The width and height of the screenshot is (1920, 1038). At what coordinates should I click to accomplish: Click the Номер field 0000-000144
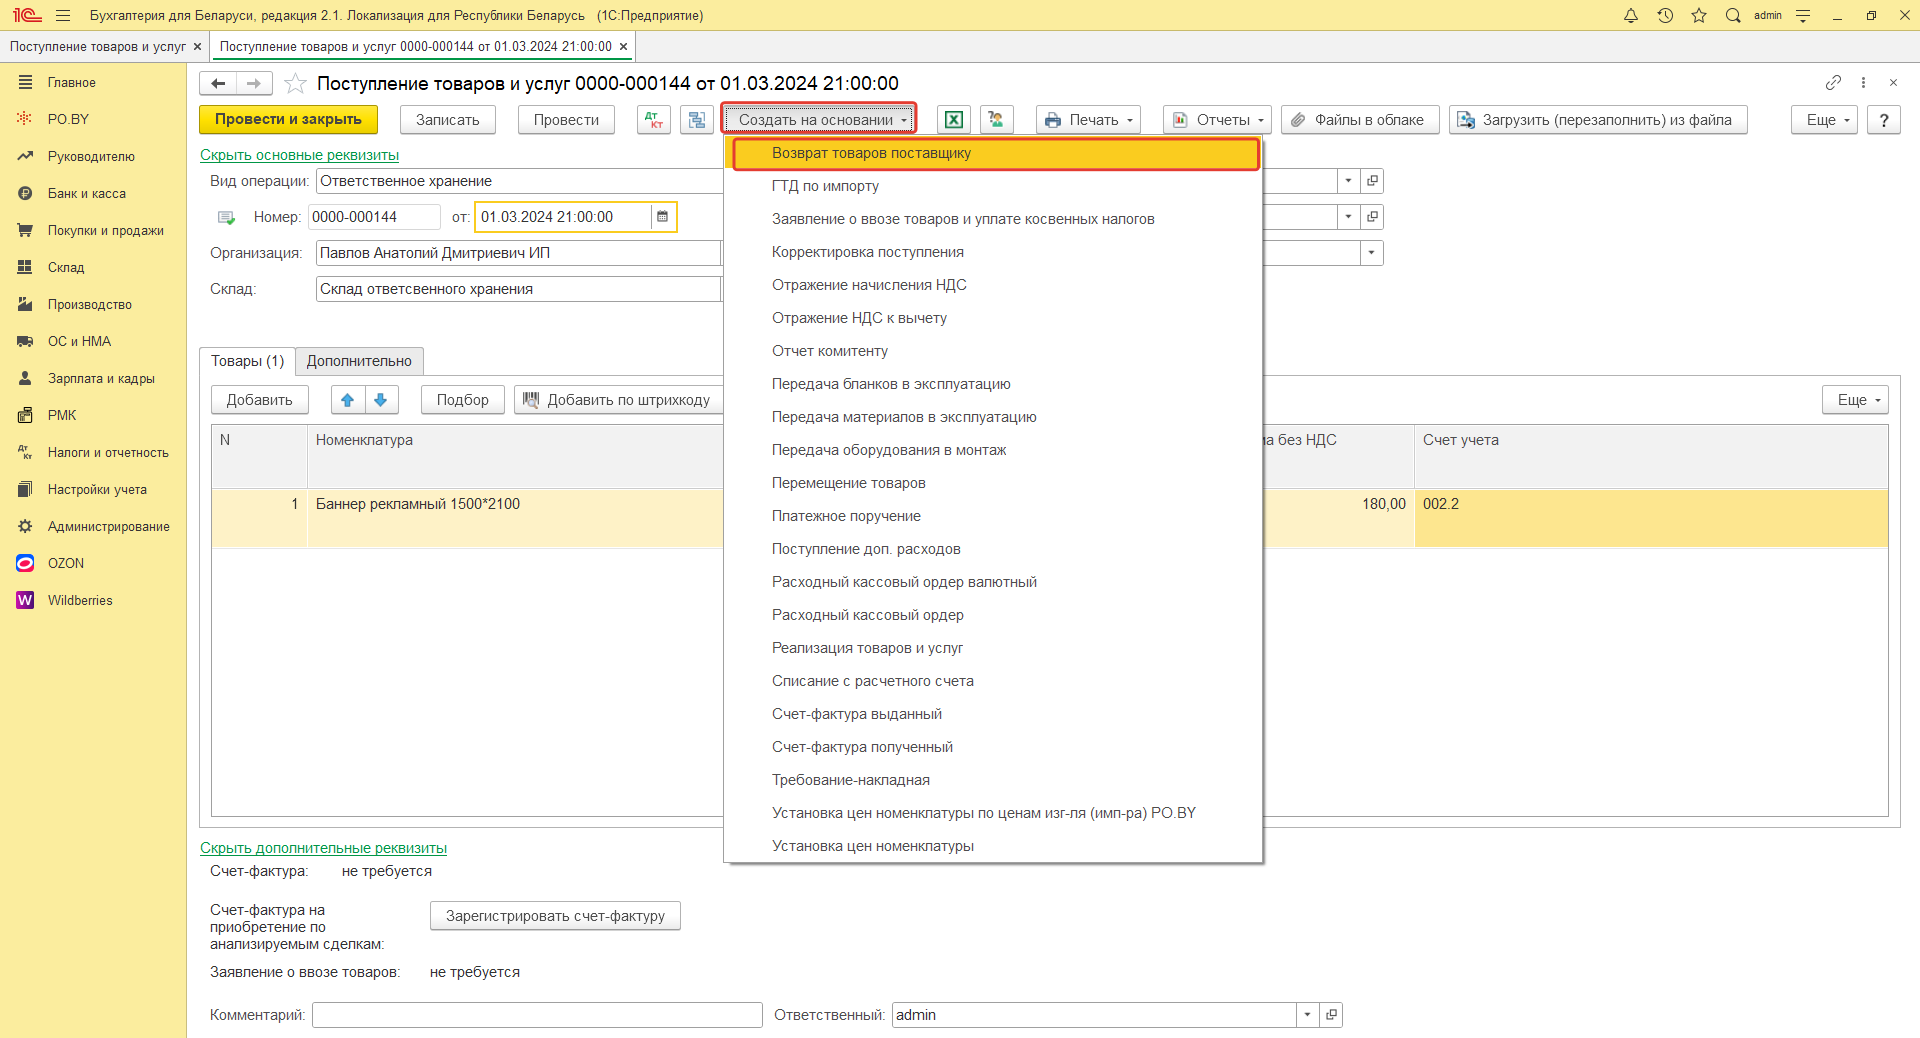pyautogui.click(x=374, y=217)
